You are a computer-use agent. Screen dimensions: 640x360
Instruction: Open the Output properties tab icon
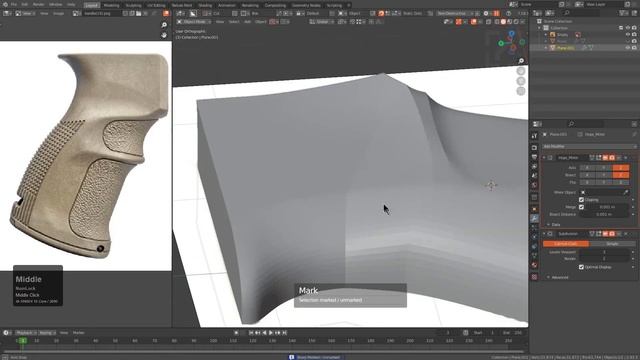tap(534, 157)
